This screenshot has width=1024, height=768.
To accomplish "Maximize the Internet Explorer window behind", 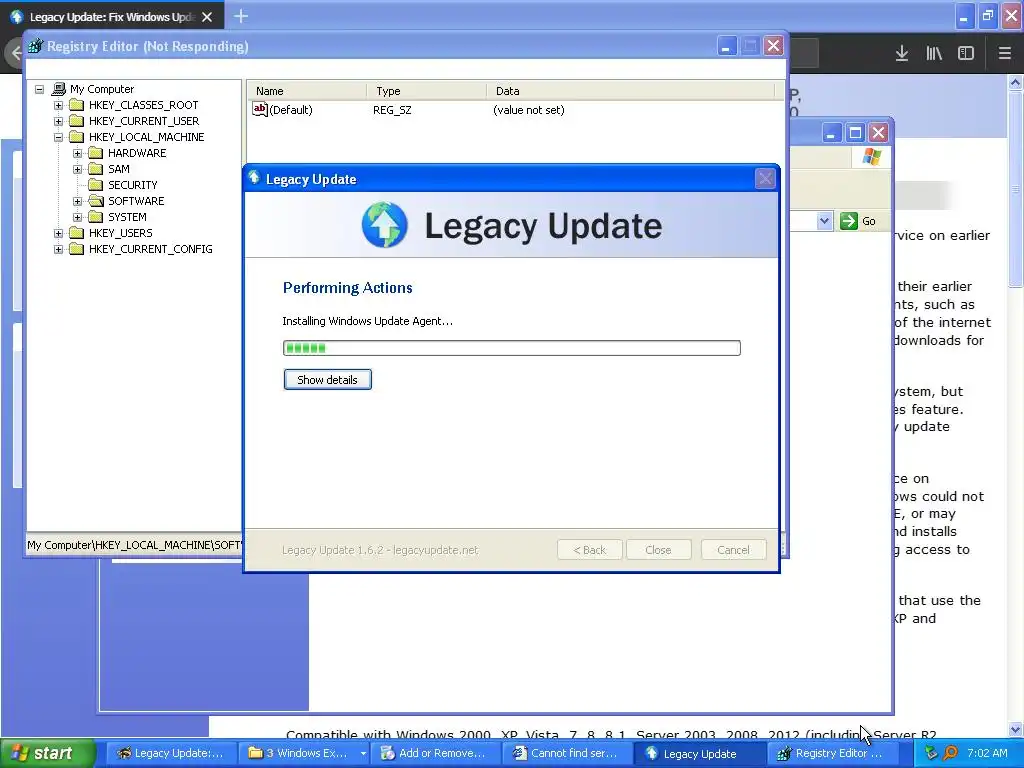I will tap(855, 133).
